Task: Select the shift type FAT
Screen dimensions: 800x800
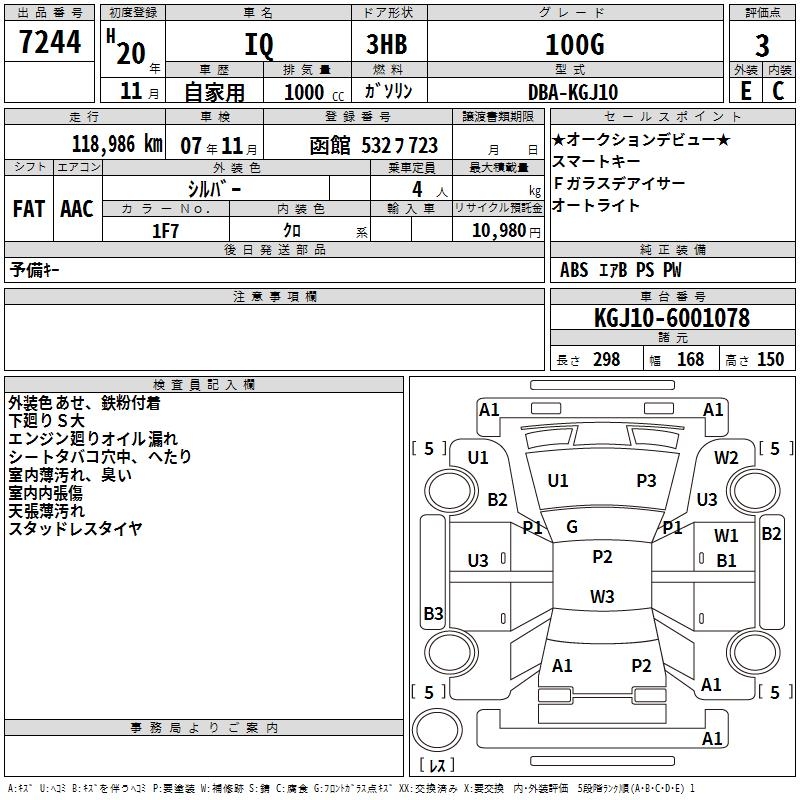Action: pyautogui.click(x=29, y=209)
